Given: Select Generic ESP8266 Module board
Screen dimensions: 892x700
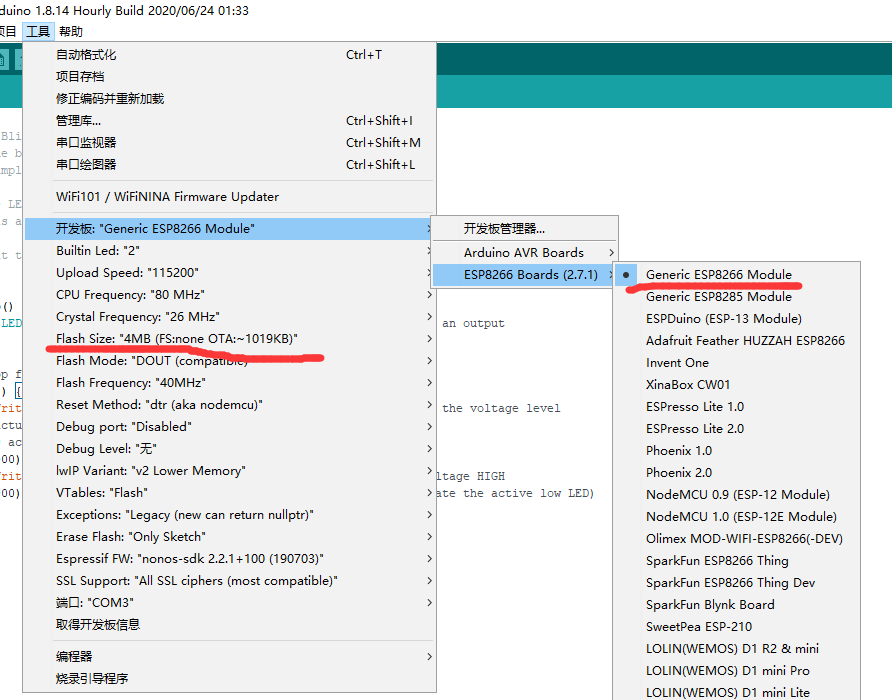Looking at the screenshot, I should tap(737, 275).
